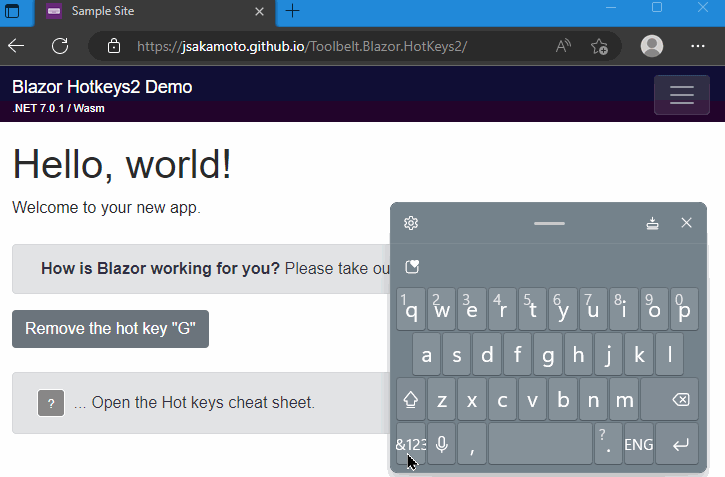Open a new browser tab
Image resolution: width=725 pixels, height=477 pixels.
click(292, 11)
